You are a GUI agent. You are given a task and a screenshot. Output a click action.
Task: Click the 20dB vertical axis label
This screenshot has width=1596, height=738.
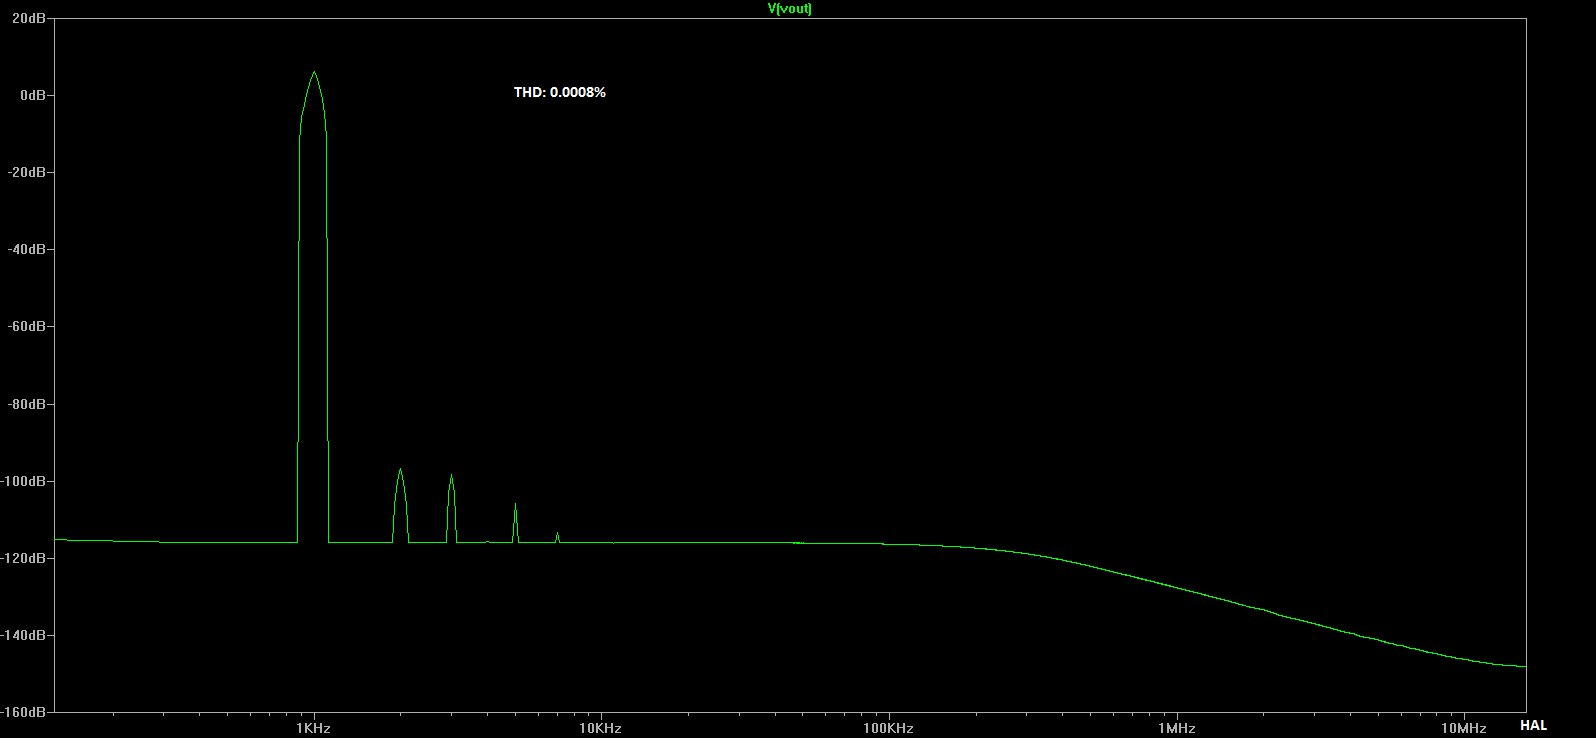(29, 18)
